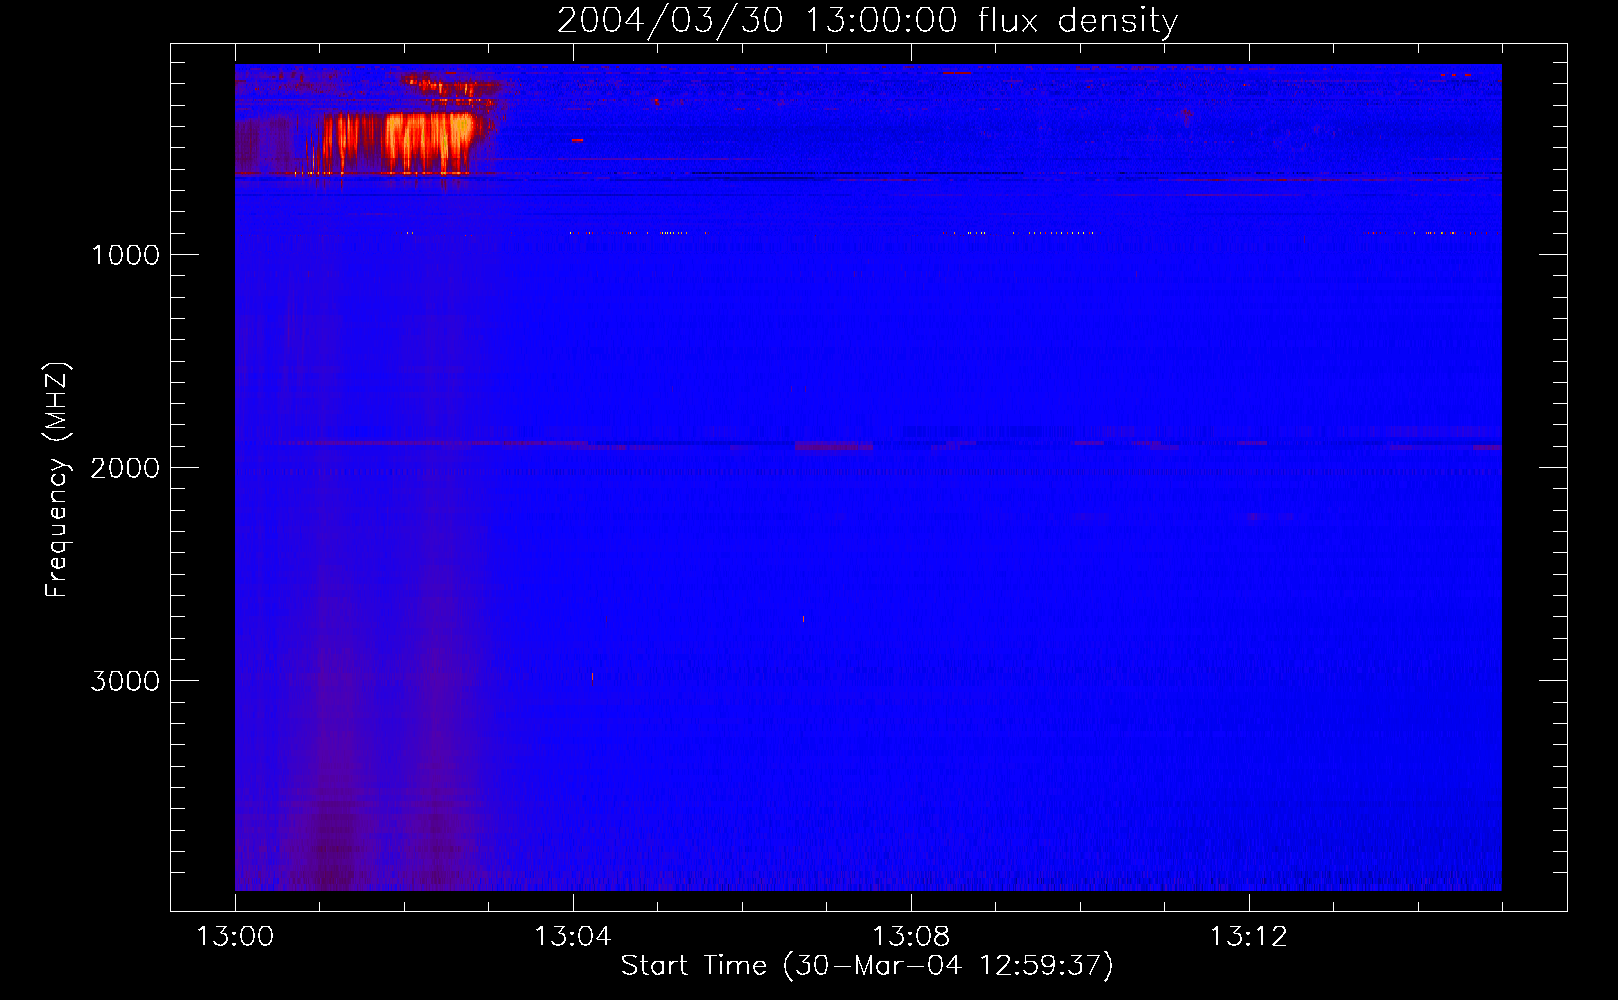The height and width of the screenshot is (1000, 1618).
Task: Click the 1000 frequency tick label
Action: pos(125,255)
